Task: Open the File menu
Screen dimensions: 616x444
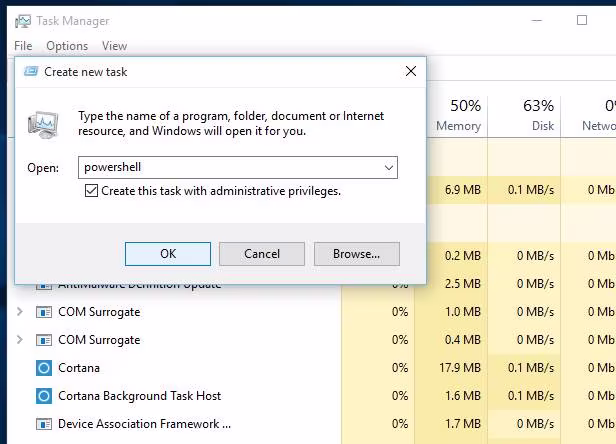Action: pos(23,46)
